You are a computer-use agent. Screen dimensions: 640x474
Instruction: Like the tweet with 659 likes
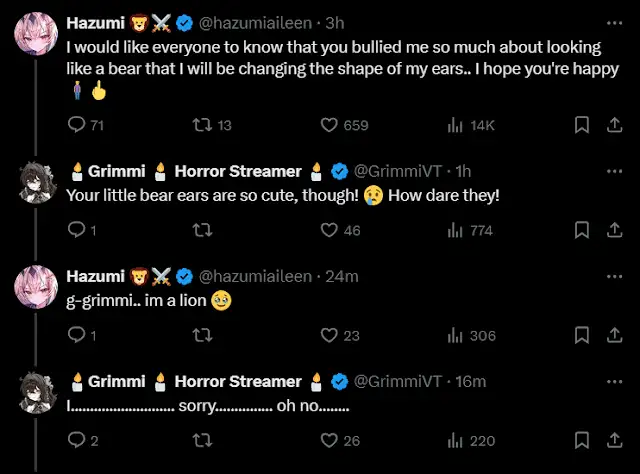pyautogui.click(x=329, y=125)
